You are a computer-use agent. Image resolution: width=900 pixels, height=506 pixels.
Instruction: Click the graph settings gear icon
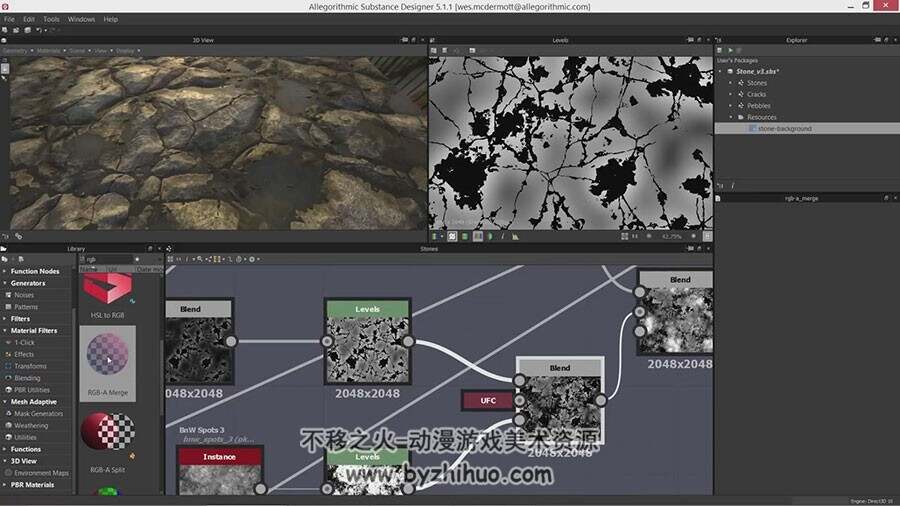[x=252, y=259]
